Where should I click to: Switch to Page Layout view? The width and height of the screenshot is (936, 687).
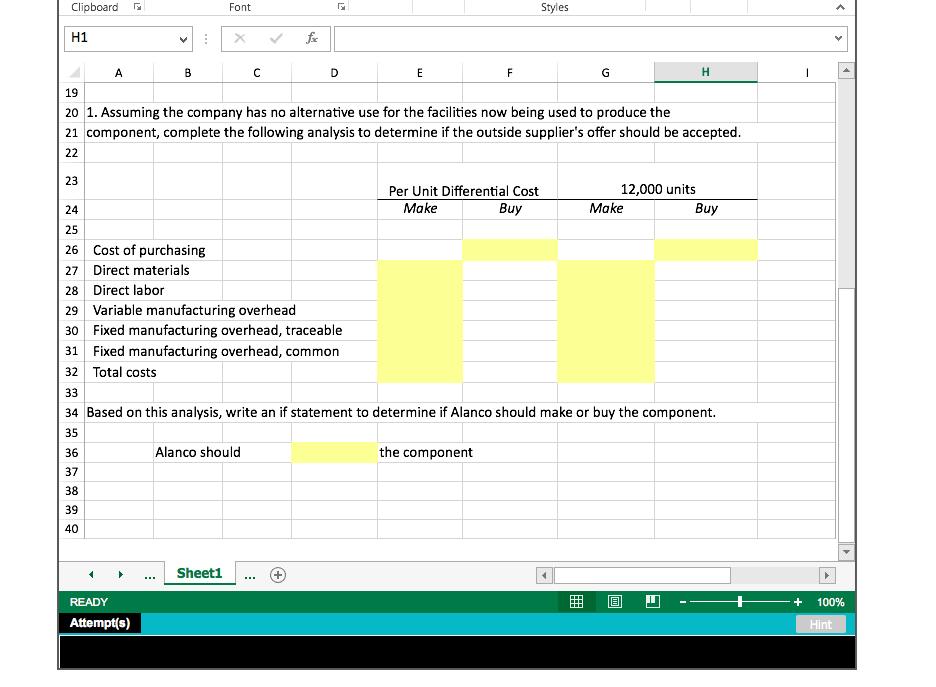[614, 601]
